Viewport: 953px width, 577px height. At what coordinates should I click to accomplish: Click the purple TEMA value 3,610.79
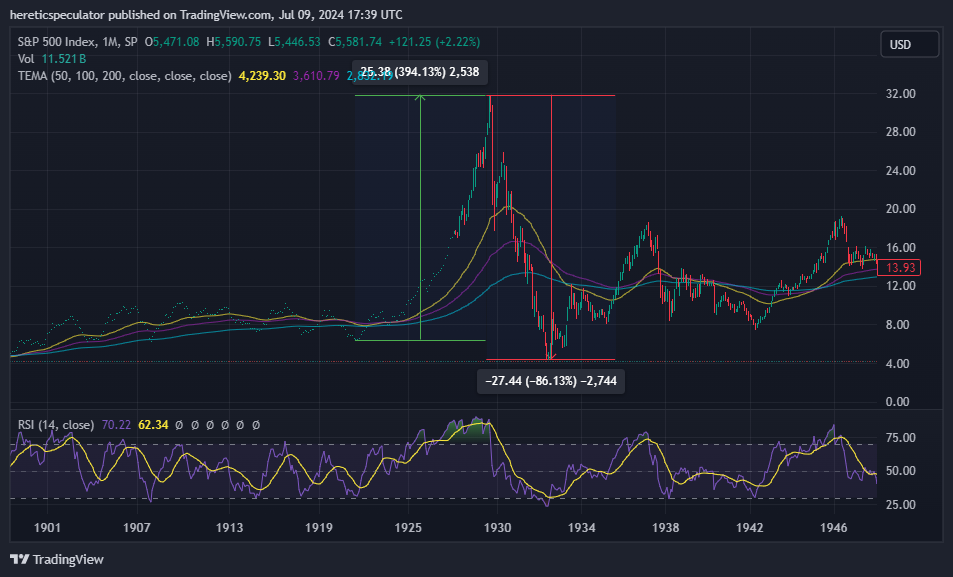click(x=316, y=76)
